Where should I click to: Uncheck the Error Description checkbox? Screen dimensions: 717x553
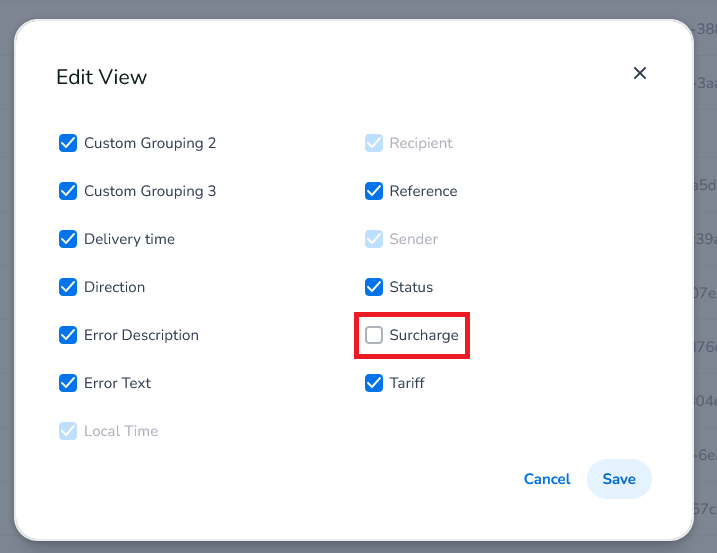(x=68, y=335)
